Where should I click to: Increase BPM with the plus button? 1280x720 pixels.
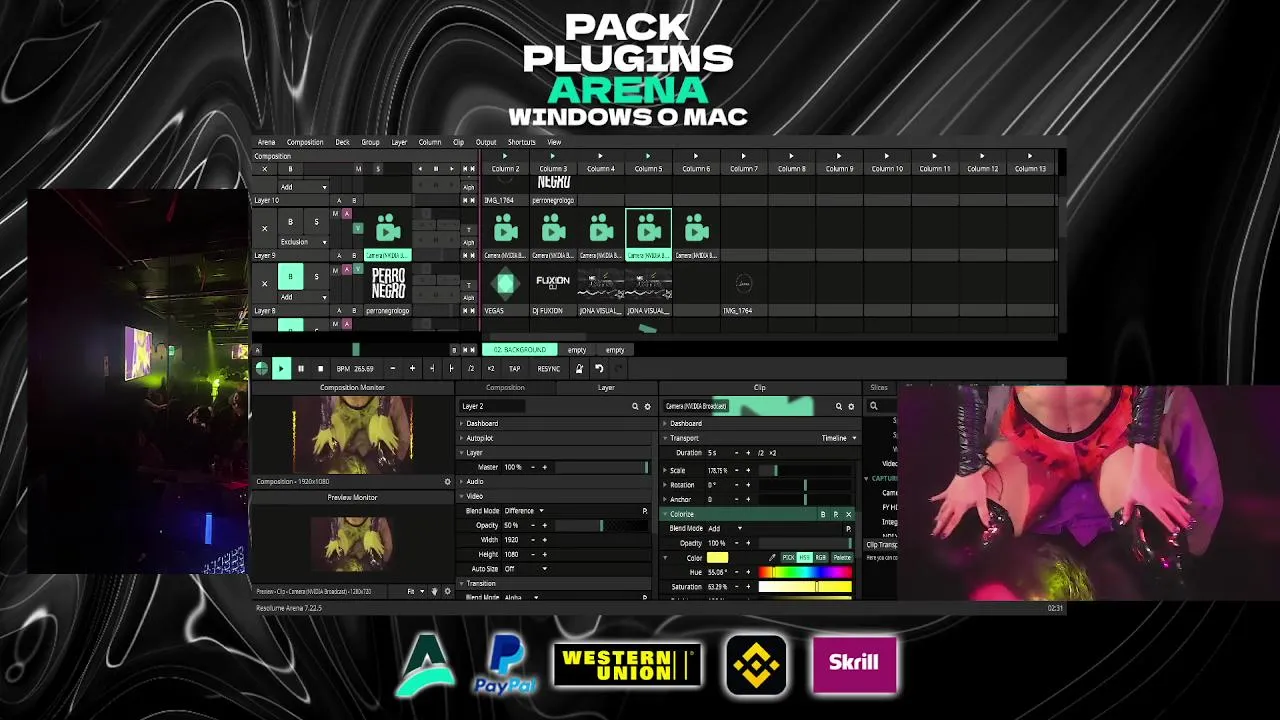412,369
